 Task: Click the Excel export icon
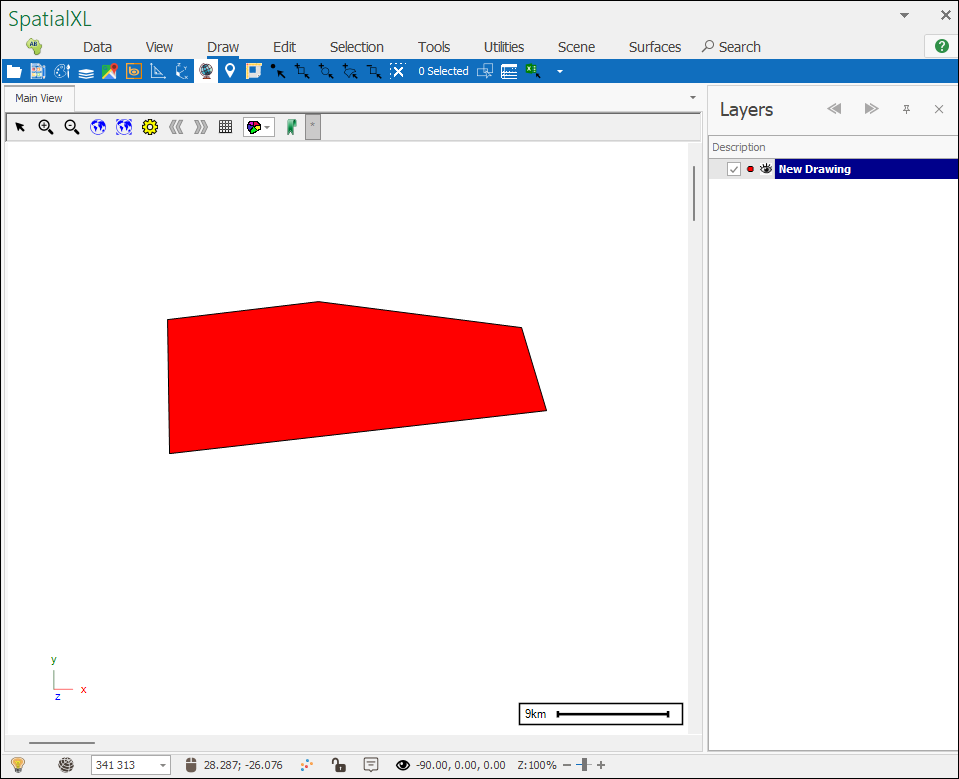[533, 71]
